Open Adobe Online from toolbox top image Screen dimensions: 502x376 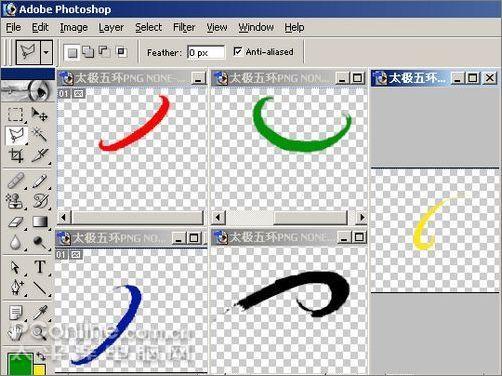[x=28, y=91]
